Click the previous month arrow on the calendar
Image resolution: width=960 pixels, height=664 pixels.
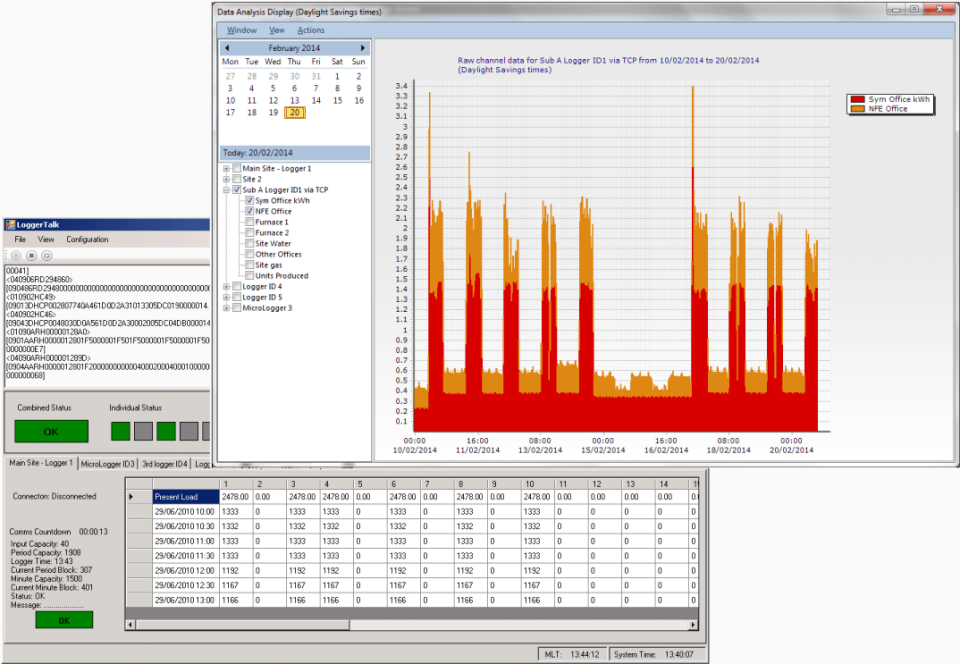pos(228,48)
